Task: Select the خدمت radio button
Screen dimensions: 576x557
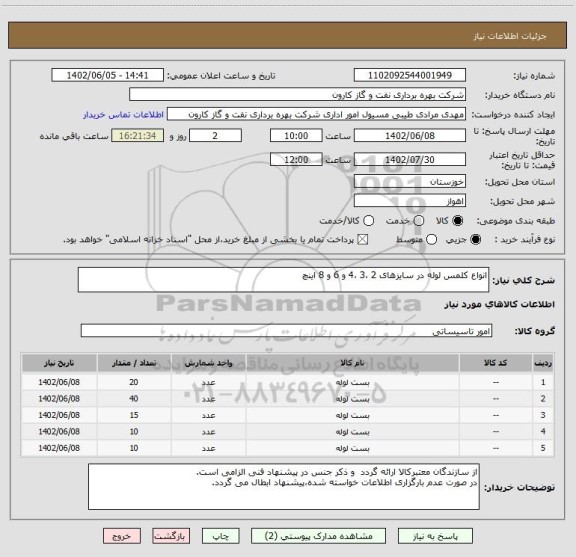Action: (419, 221)
